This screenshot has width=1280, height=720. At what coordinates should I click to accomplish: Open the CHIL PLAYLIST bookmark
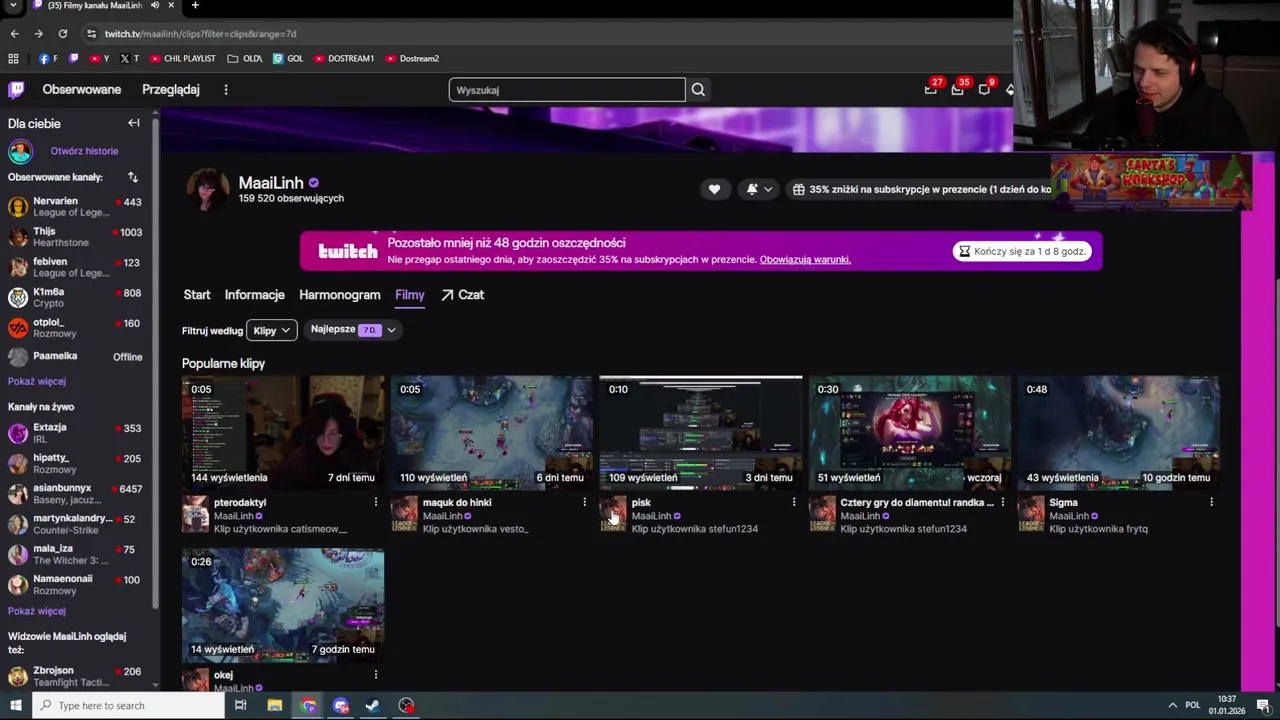tap(183, 59)
